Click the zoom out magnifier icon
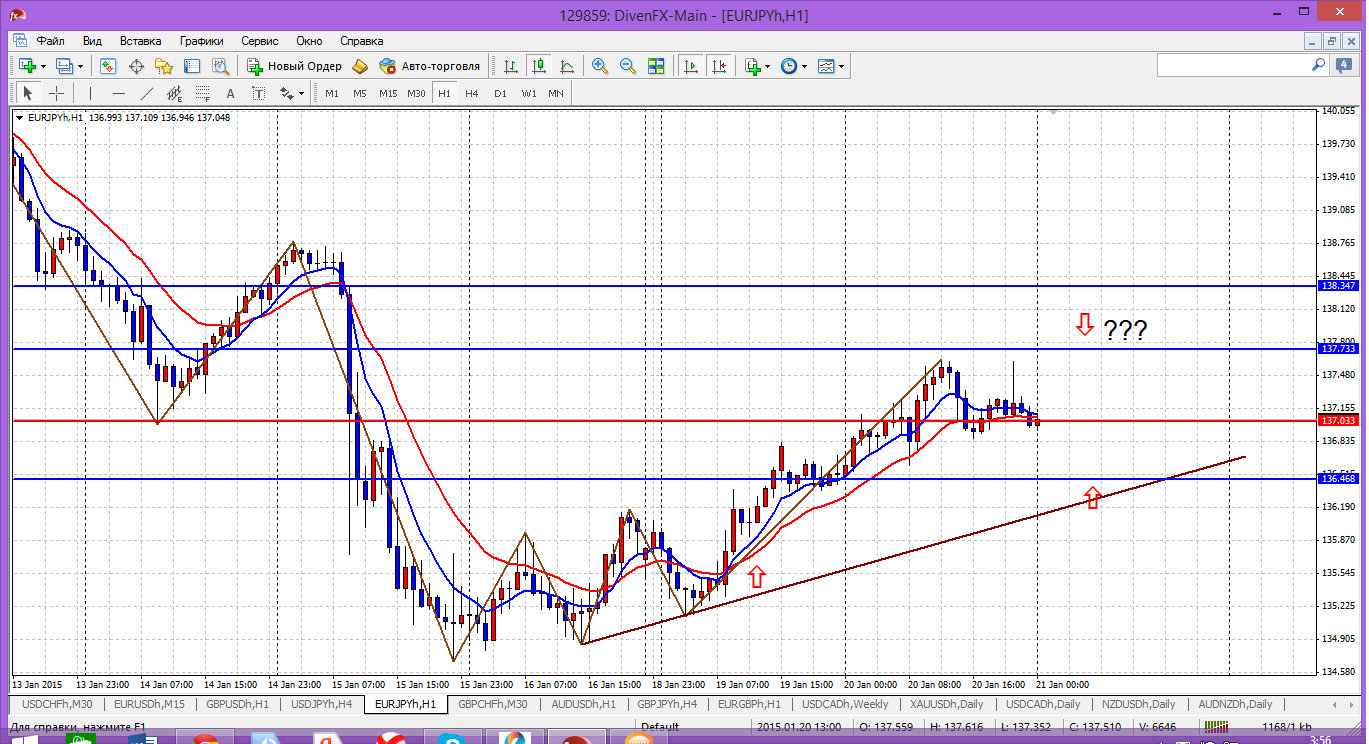This screenshot has width=1369, height=744. 628,66
